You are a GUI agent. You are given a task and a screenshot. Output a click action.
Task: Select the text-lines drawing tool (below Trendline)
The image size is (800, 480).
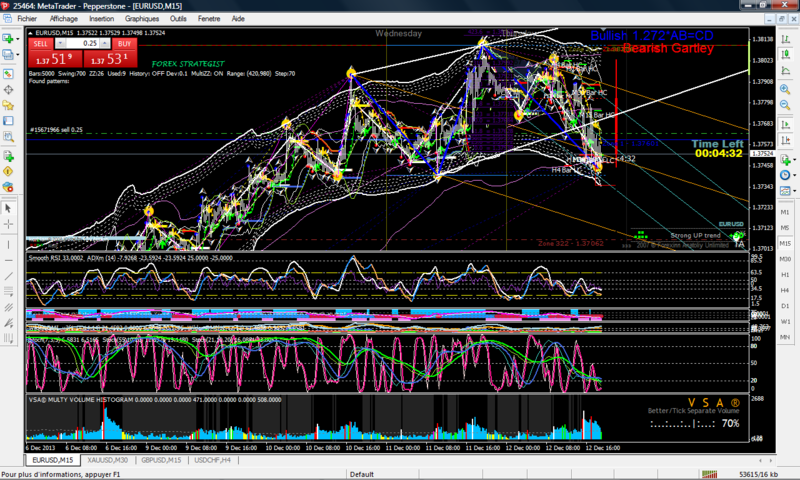[x=8, y=291]
